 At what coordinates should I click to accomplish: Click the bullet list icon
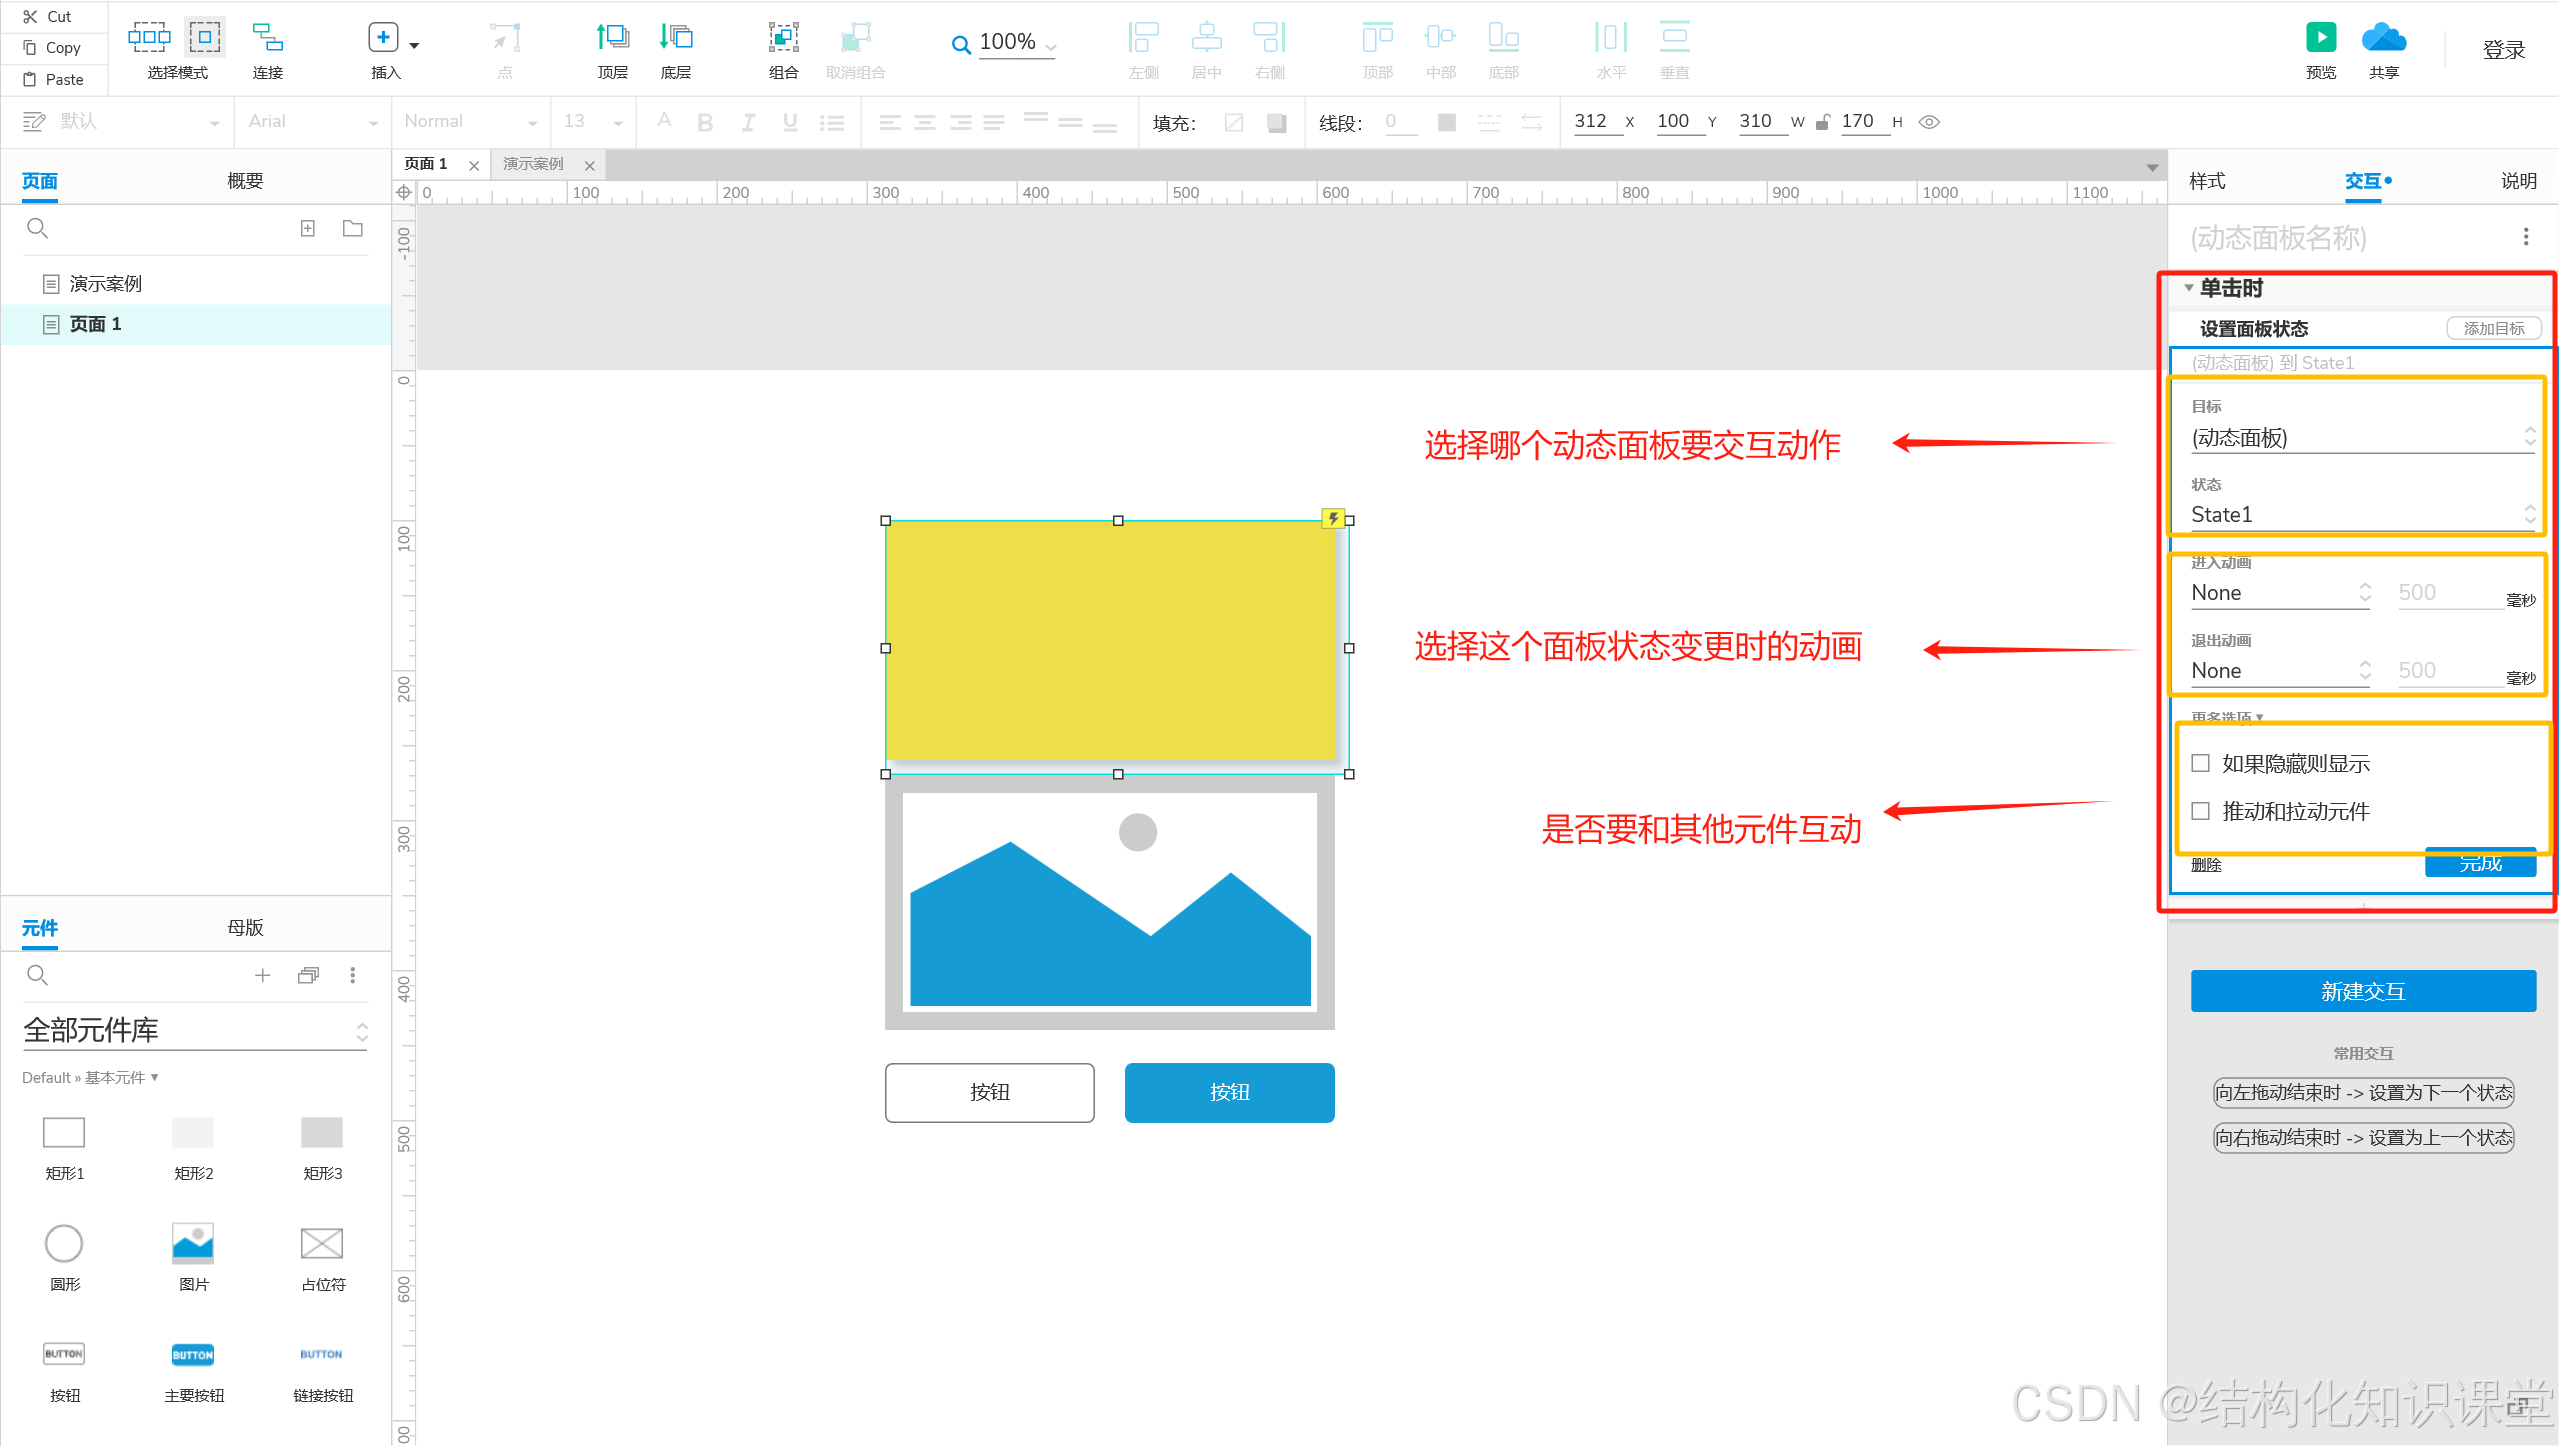pyautogui.click(x=832, y=122)
